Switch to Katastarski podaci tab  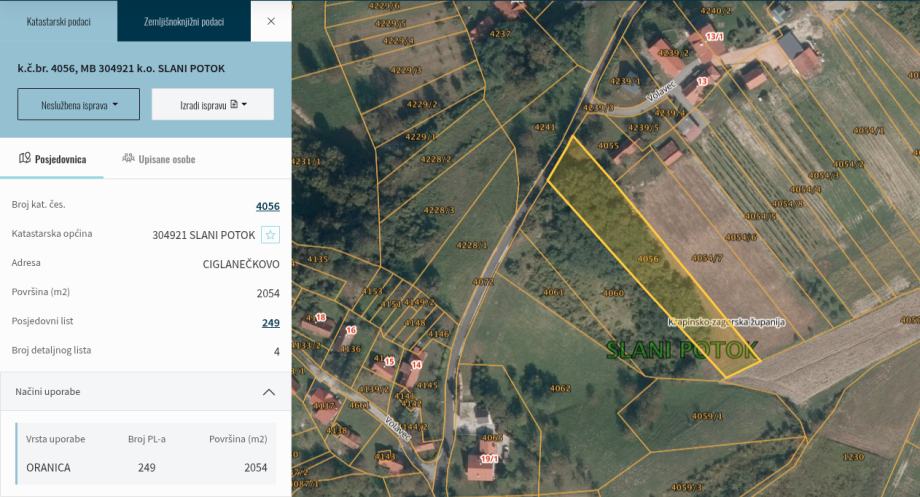coord(59,21)
